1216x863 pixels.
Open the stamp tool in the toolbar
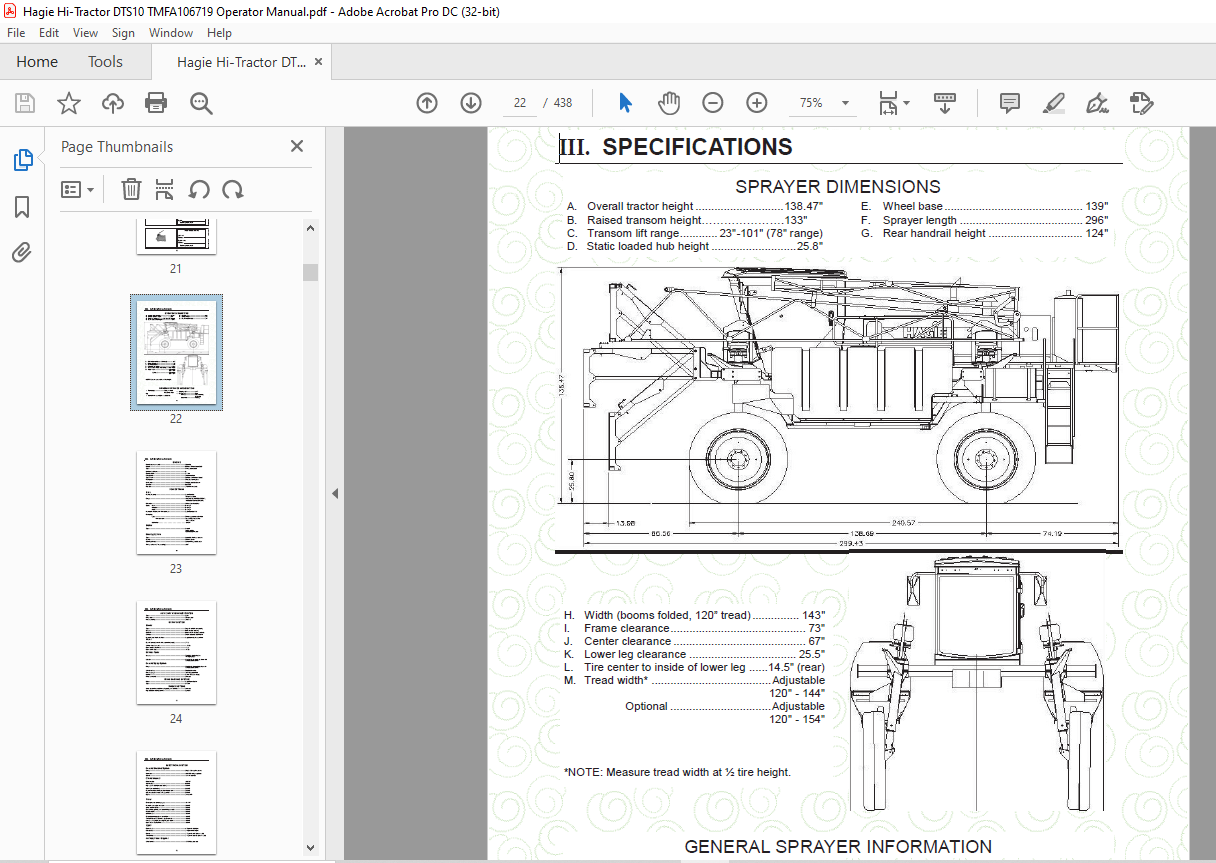point(1142,103)
